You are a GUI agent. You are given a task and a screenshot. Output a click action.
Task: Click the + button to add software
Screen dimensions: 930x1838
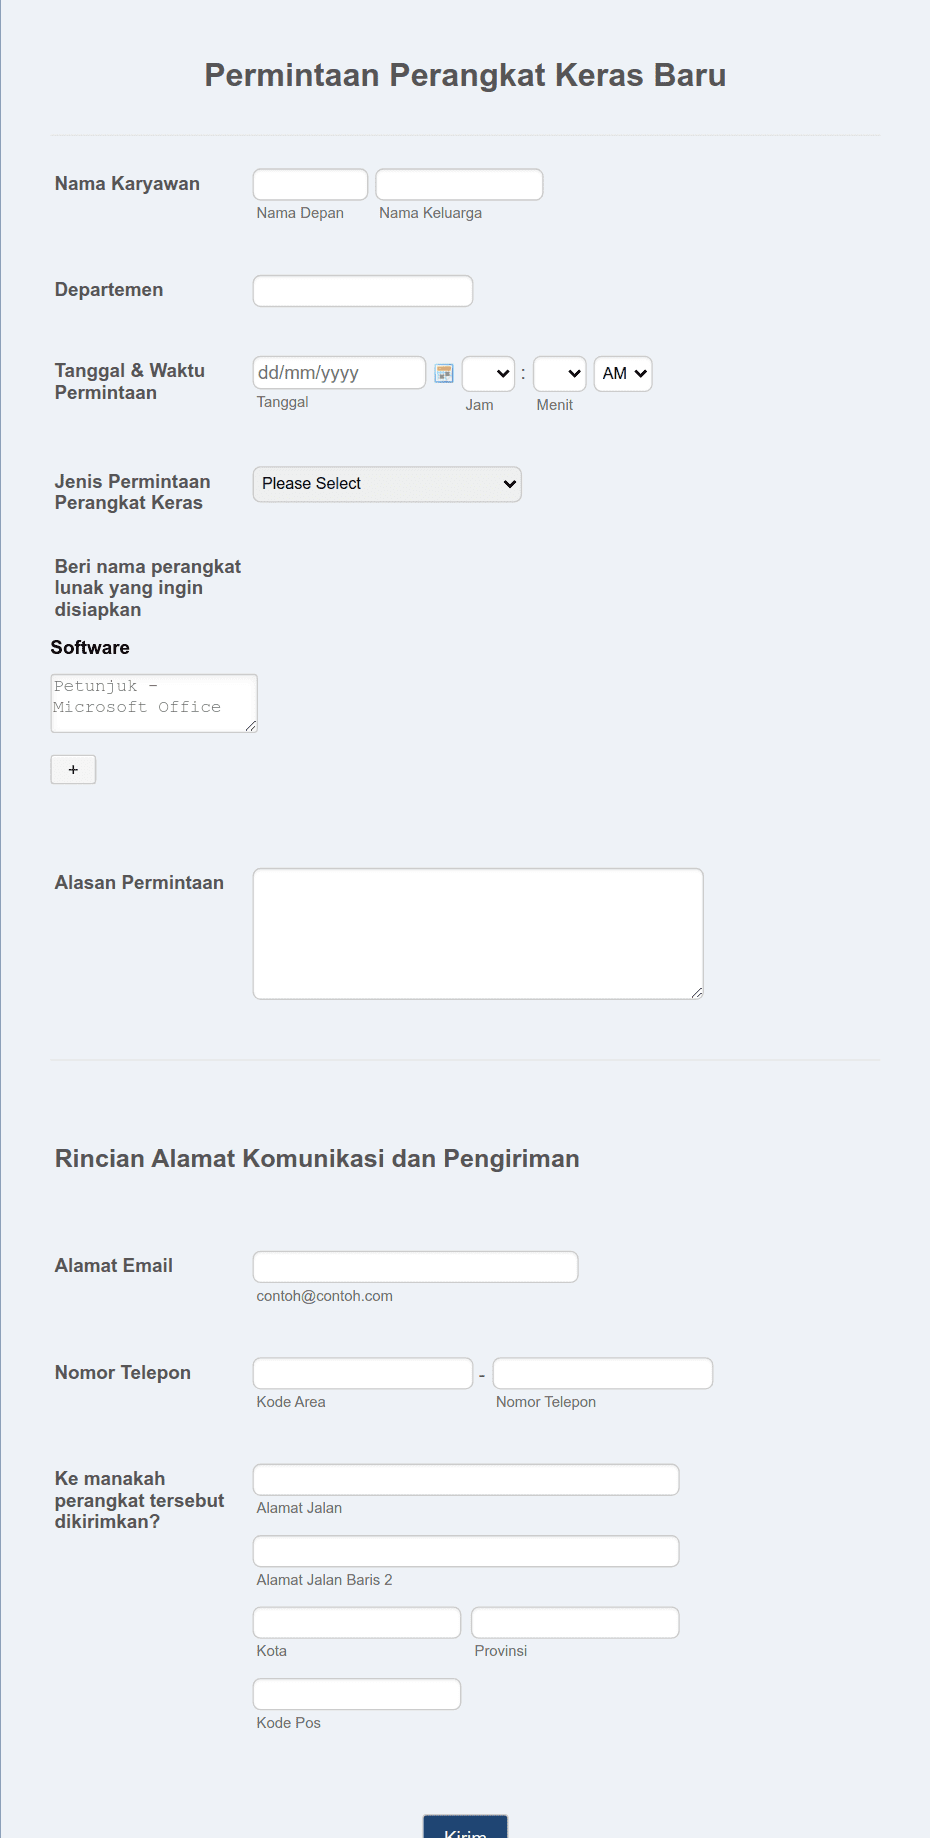click(72, 769)
